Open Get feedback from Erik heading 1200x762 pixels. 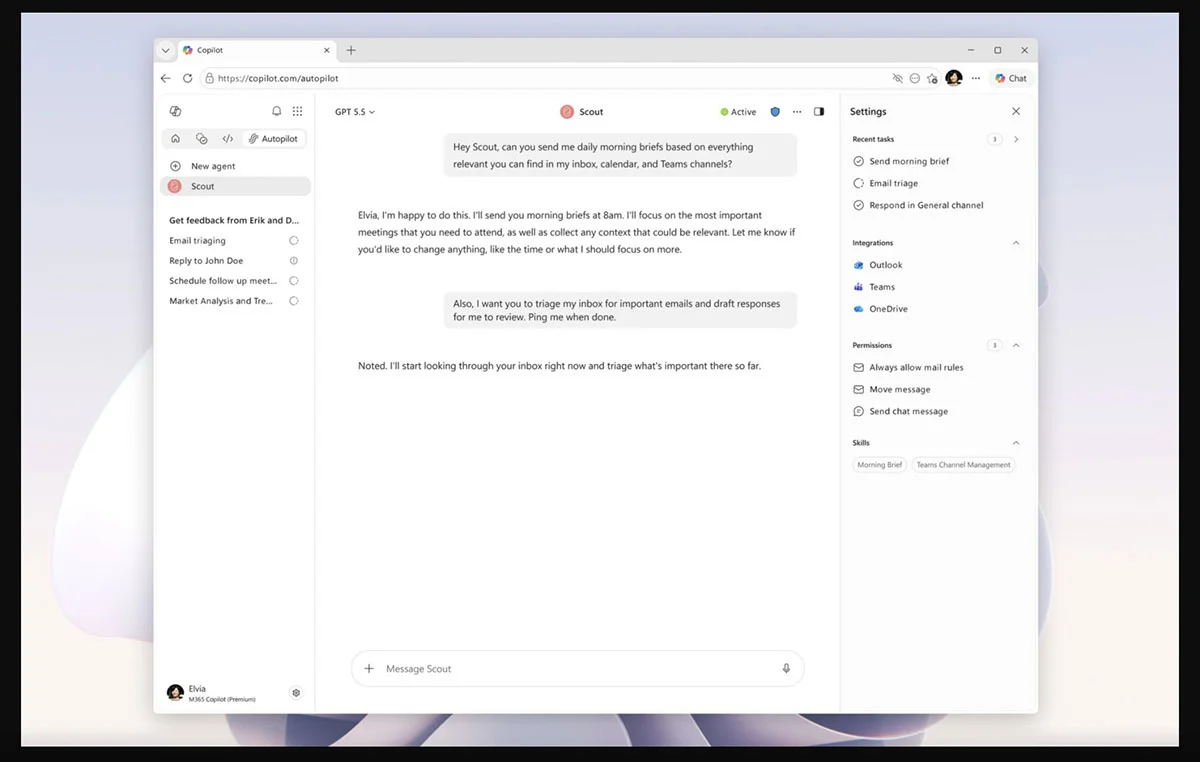[x=234, y=220]
